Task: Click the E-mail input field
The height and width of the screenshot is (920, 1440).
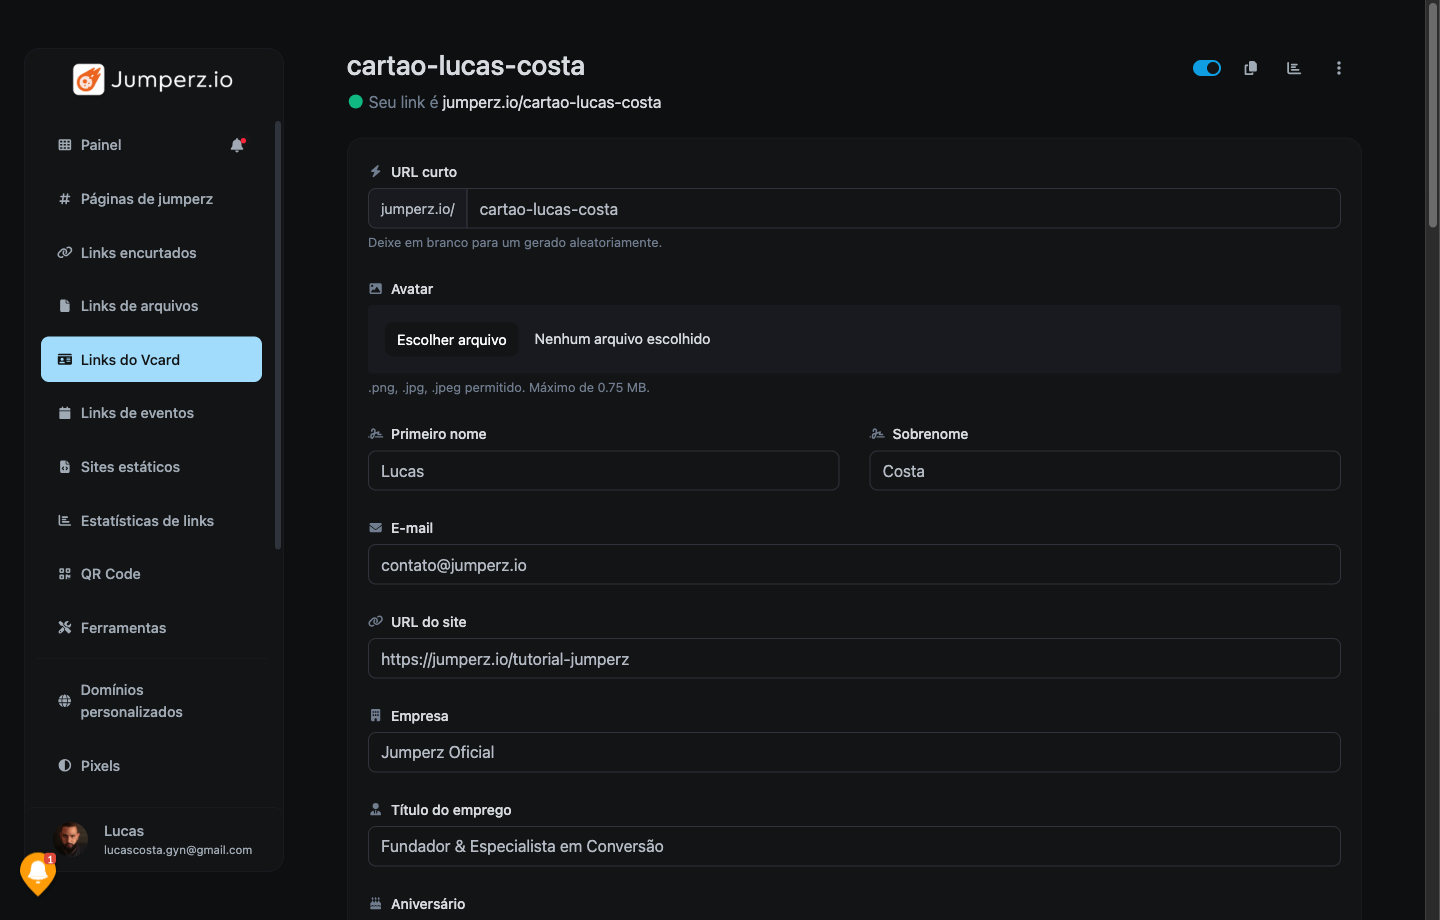Action: click(854, 565)
